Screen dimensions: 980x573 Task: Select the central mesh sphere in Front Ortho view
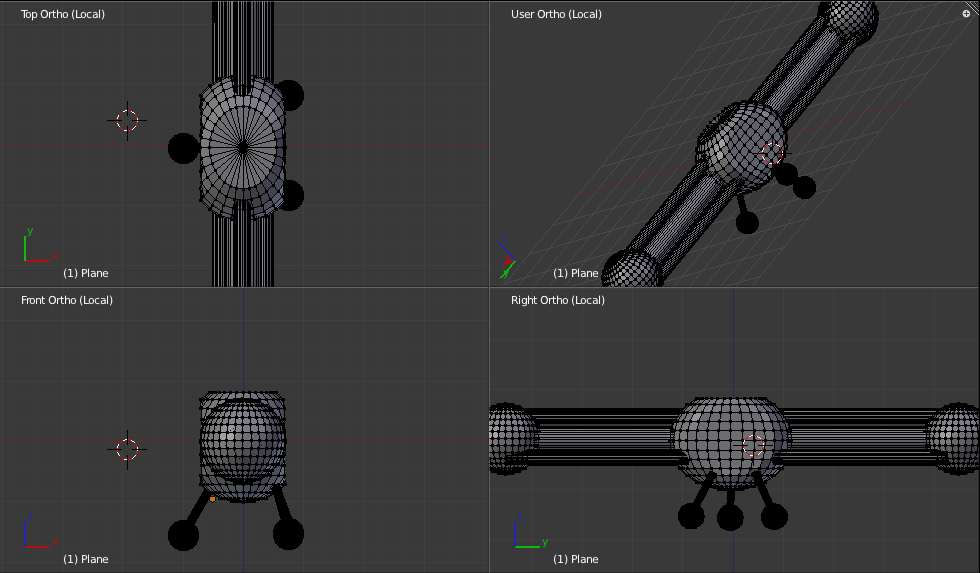242,438
